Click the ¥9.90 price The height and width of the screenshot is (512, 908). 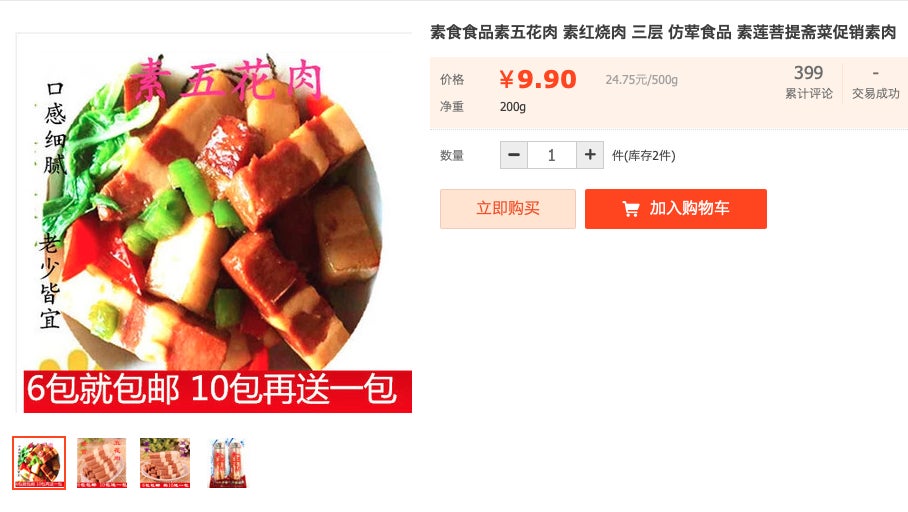point(537,79)
